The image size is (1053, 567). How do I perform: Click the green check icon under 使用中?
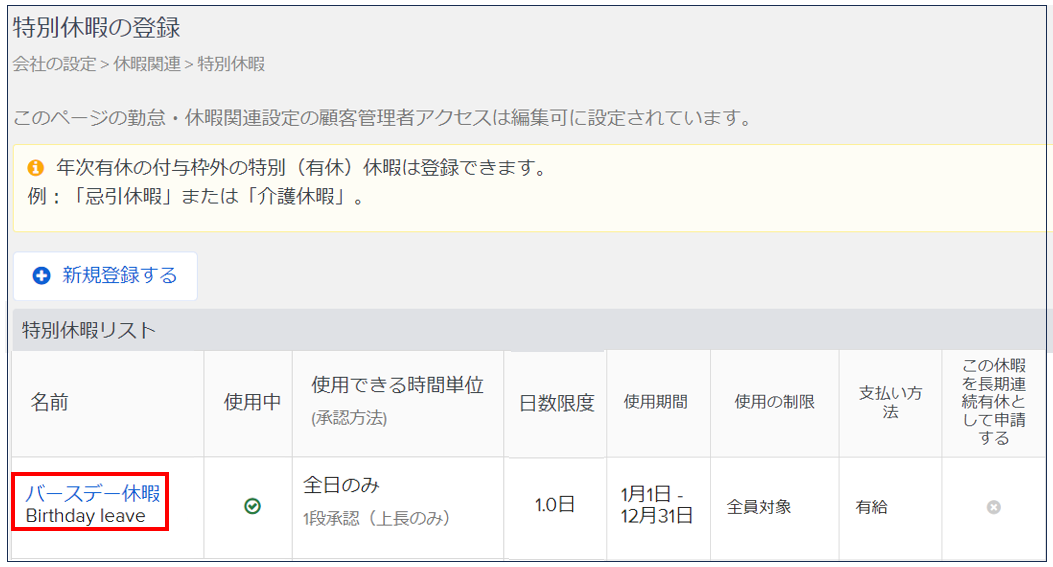pos(252,507)
